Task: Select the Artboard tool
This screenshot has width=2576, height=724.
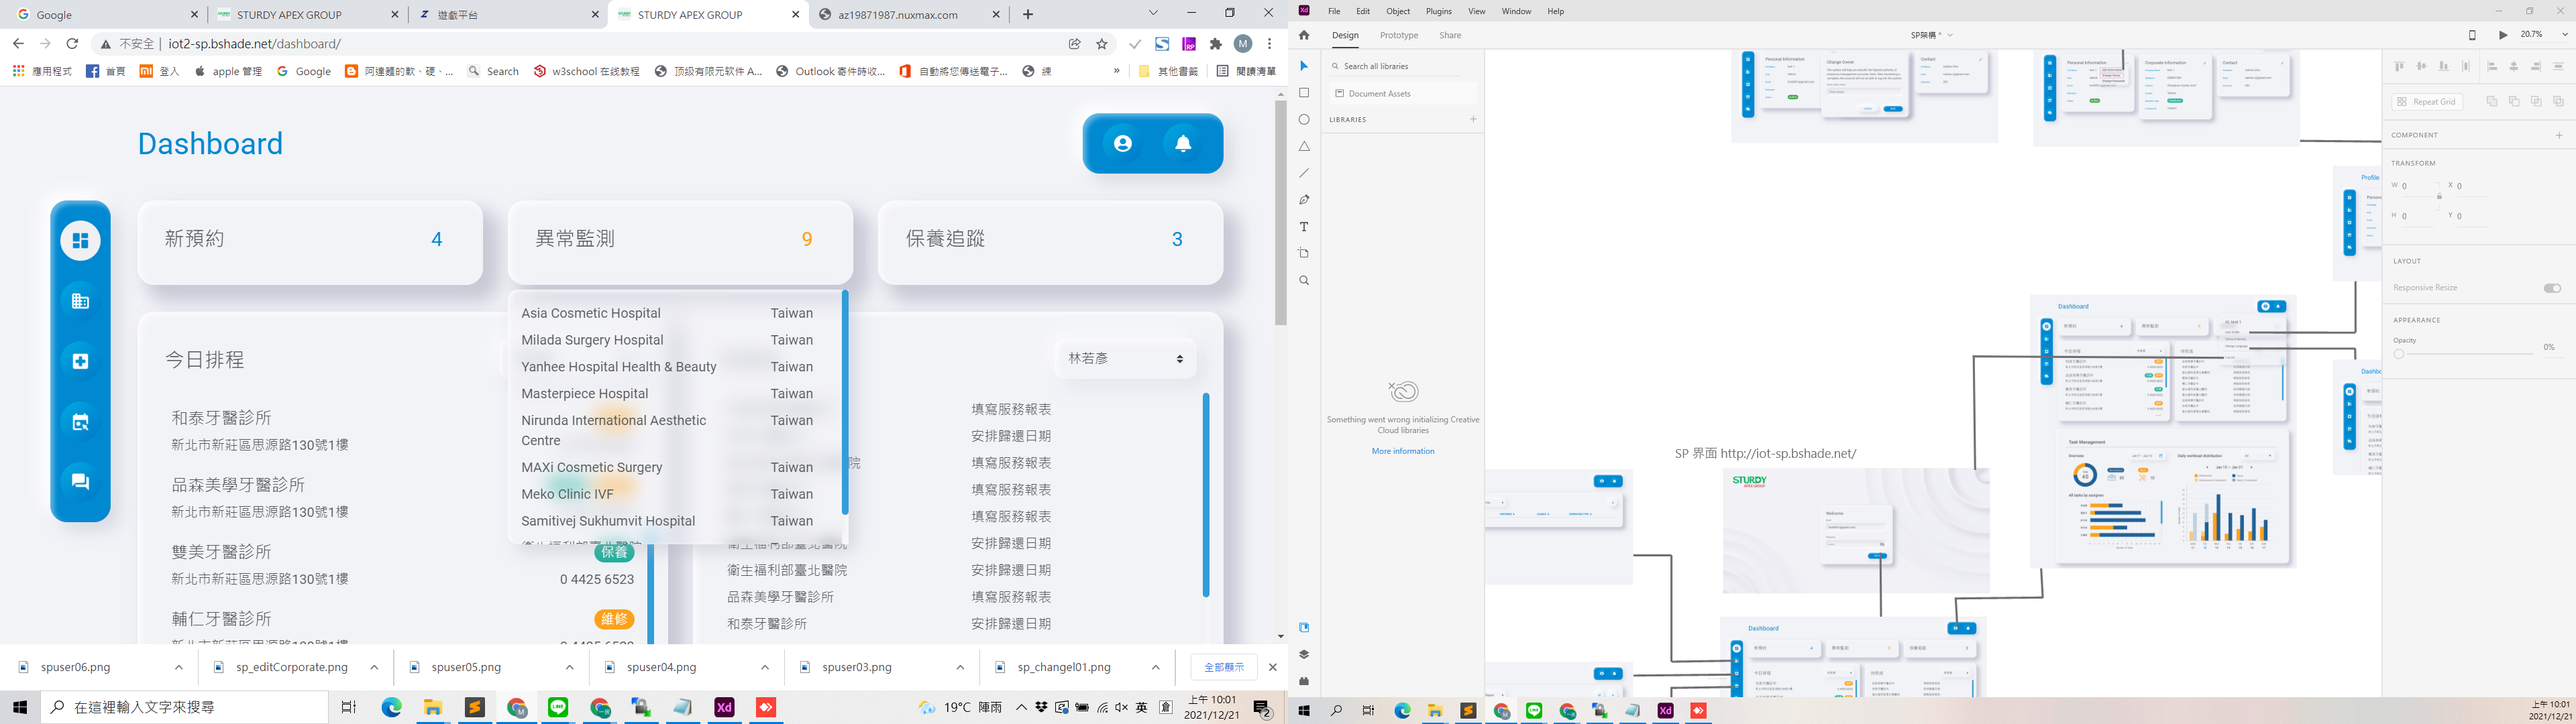Action: tap(1304, 254)
